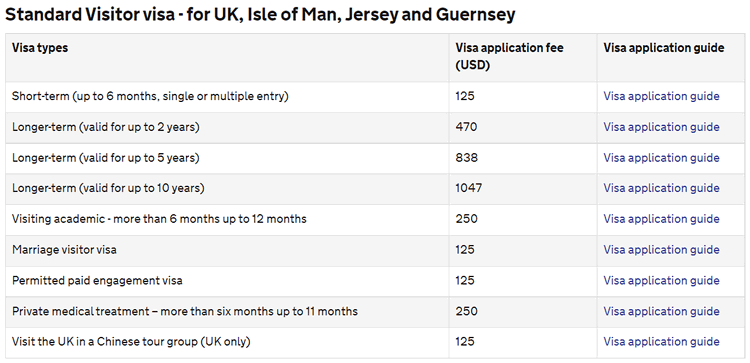
Task: Click the 838 fee value cell
Action: click(466, 158)
